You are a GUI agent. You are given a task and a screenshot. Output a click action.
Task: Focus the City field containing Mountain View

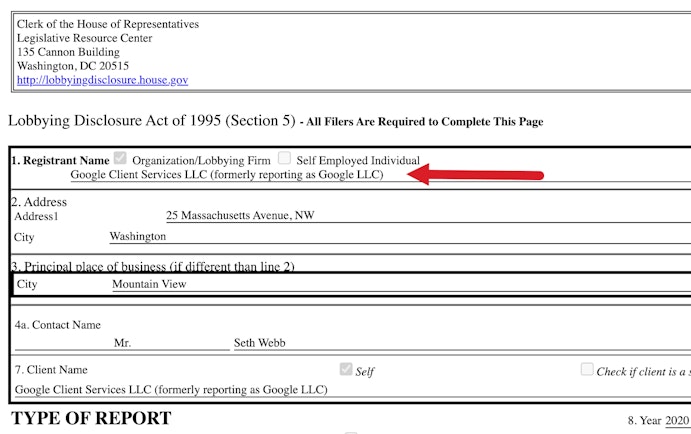(x=401, y=284)
